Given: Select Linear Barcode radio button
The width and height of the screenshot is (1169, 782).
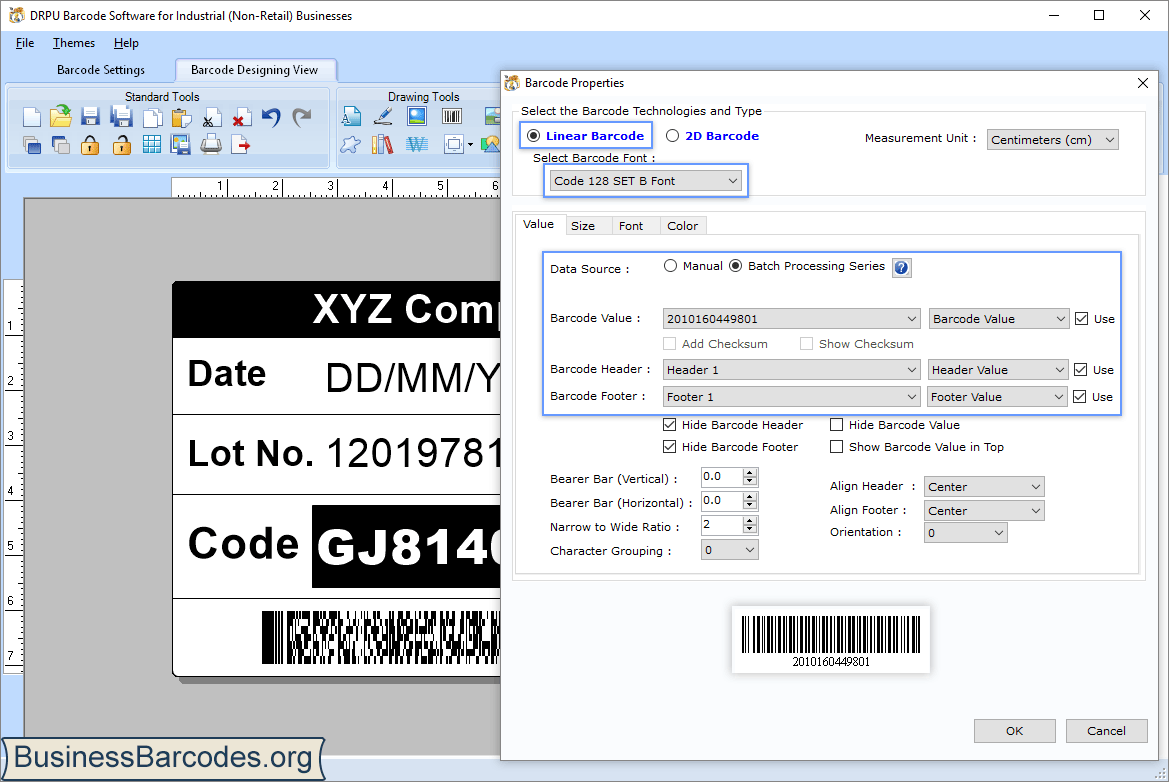Looking at the screenshot, I should click(533, 136).
